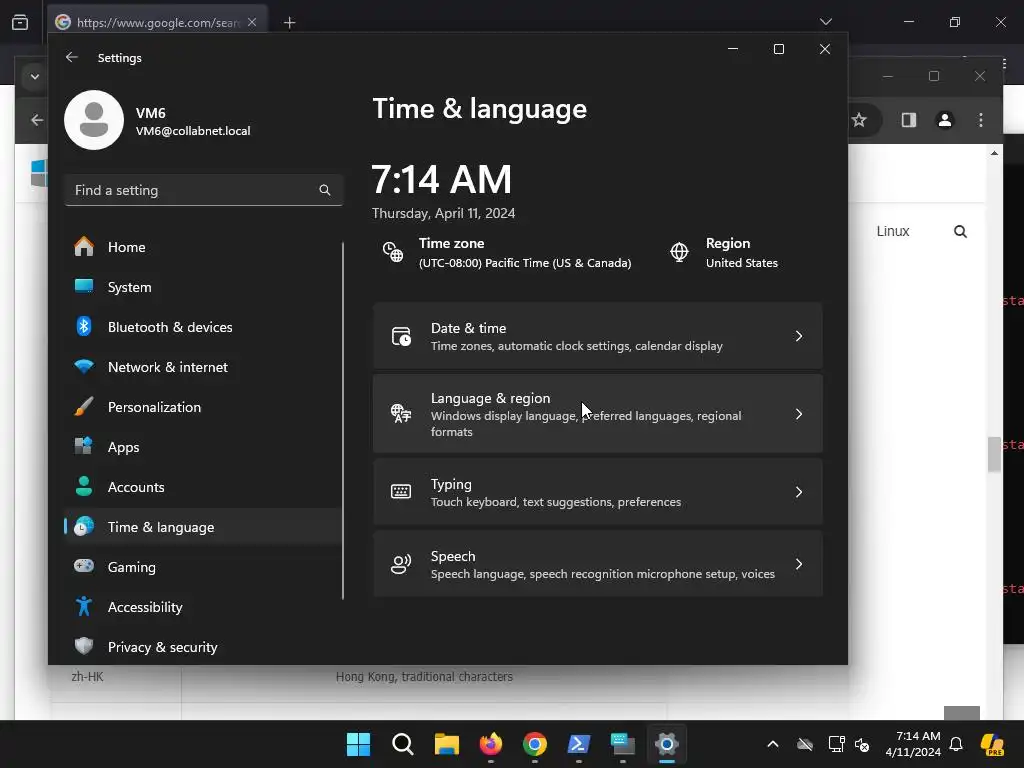Click the Speech voice icon
The image size is (1024, 768).
[401, 564]
